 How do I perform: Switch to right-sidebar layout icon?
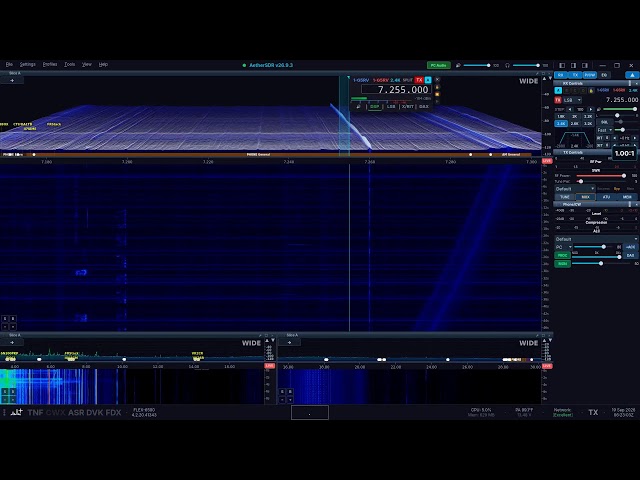click(585, 65)
